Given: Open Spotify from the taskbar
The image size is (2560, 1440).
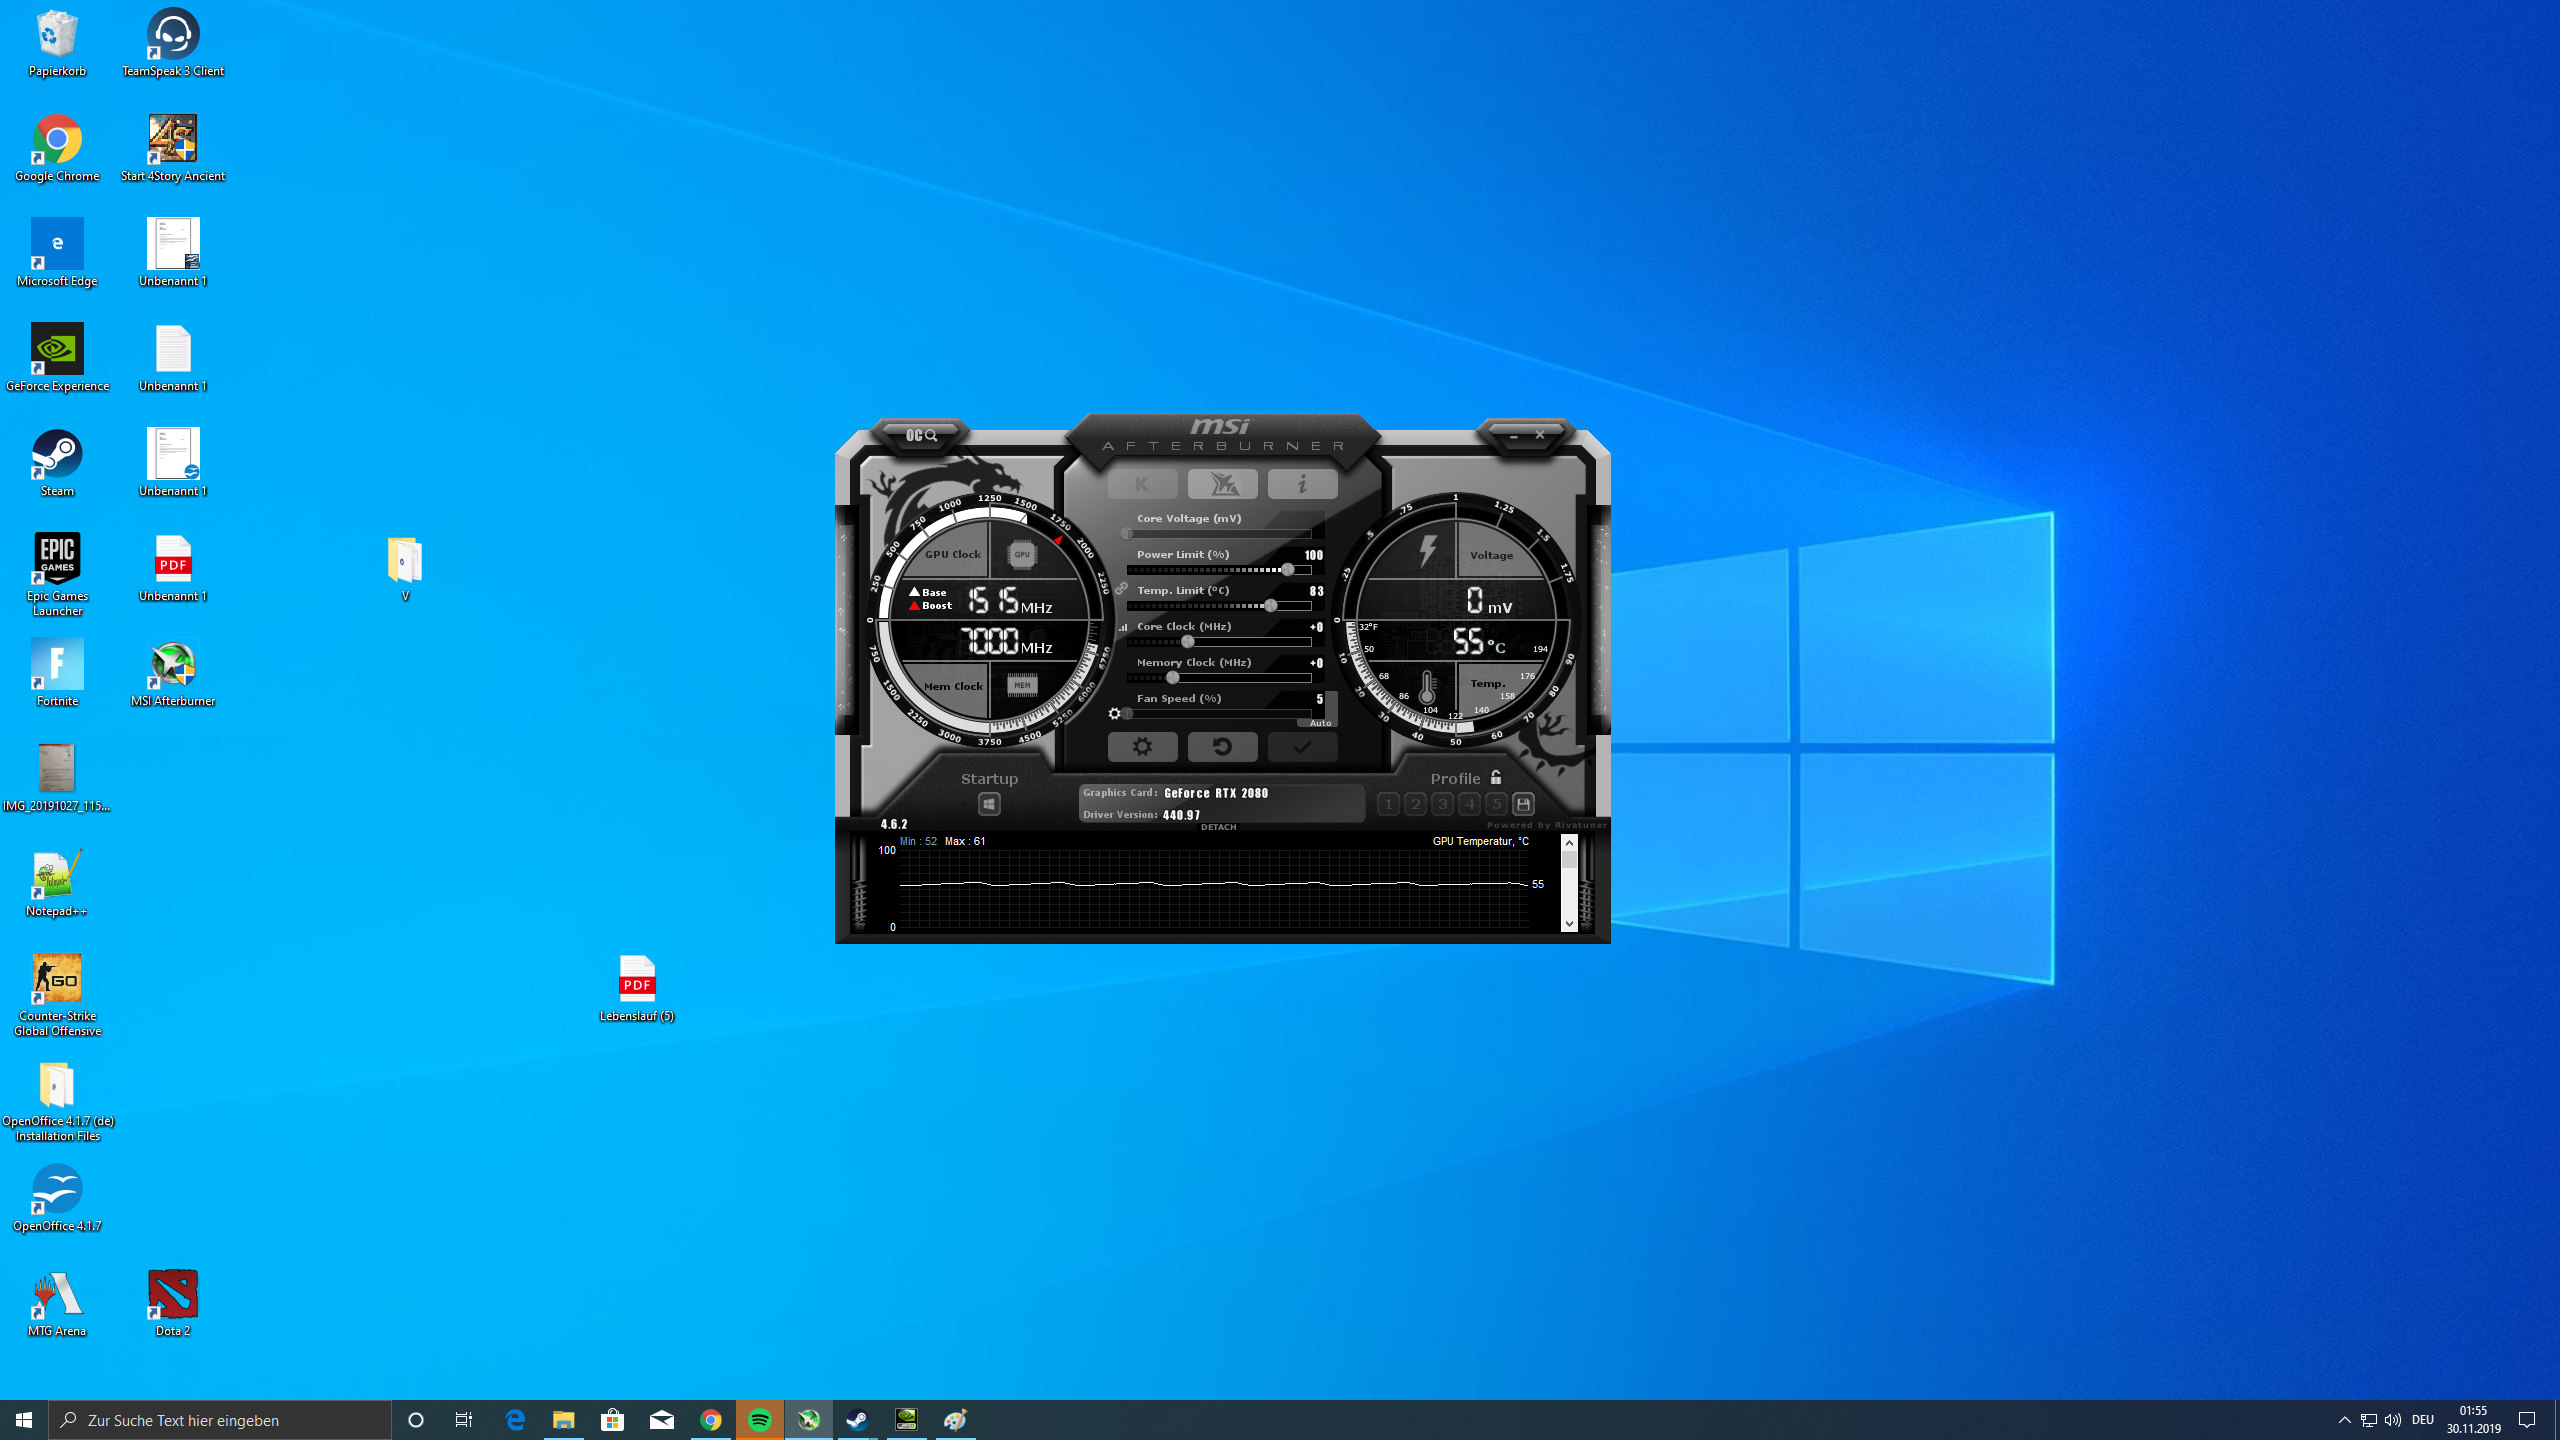Looking at the screenshot, I should click(760, 1420).
